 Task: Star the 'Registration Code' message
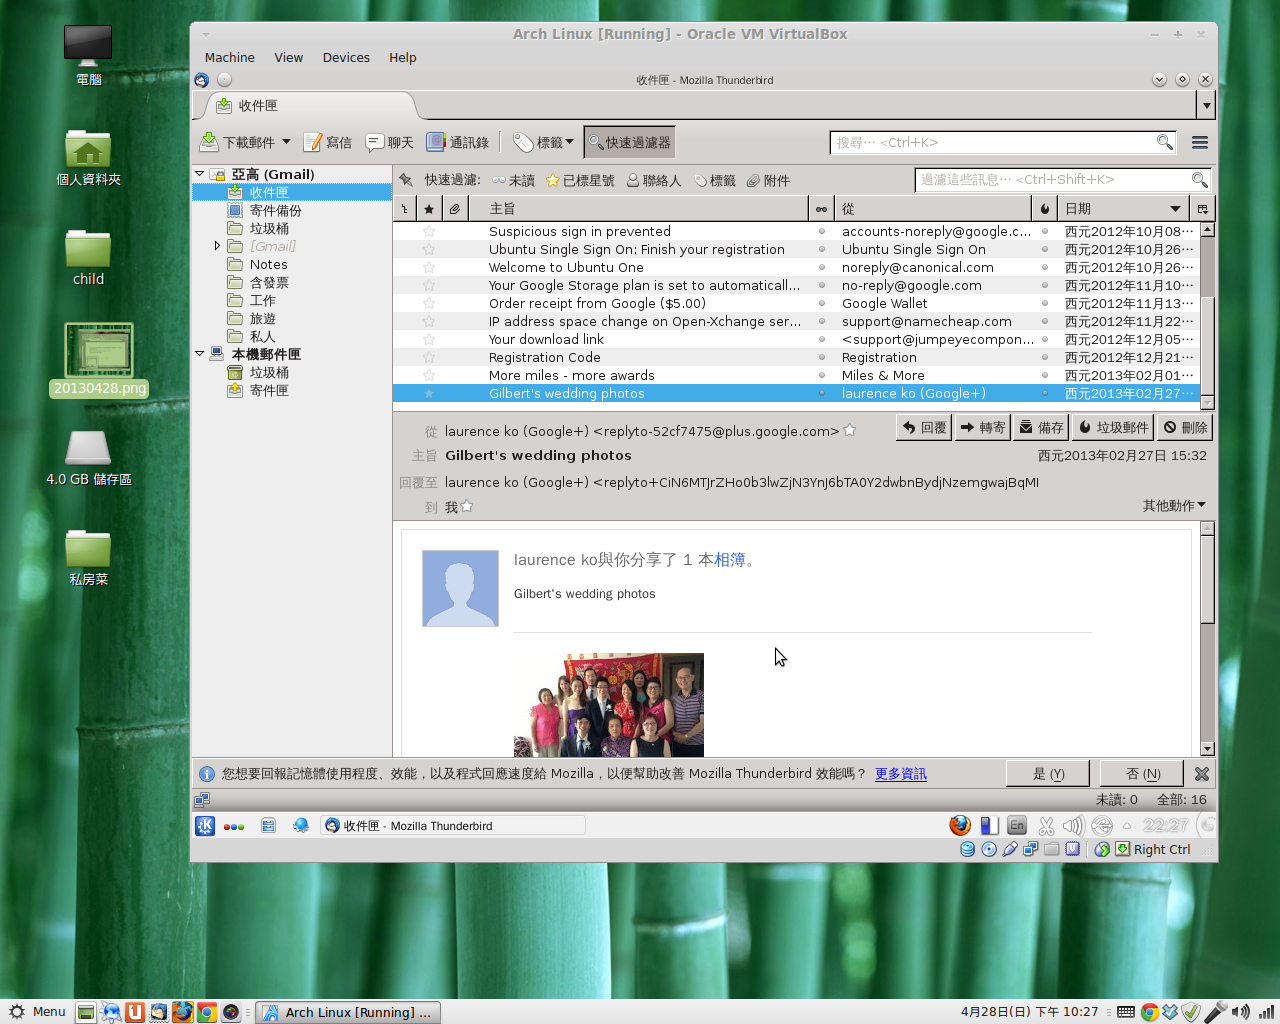pos(429,358)
